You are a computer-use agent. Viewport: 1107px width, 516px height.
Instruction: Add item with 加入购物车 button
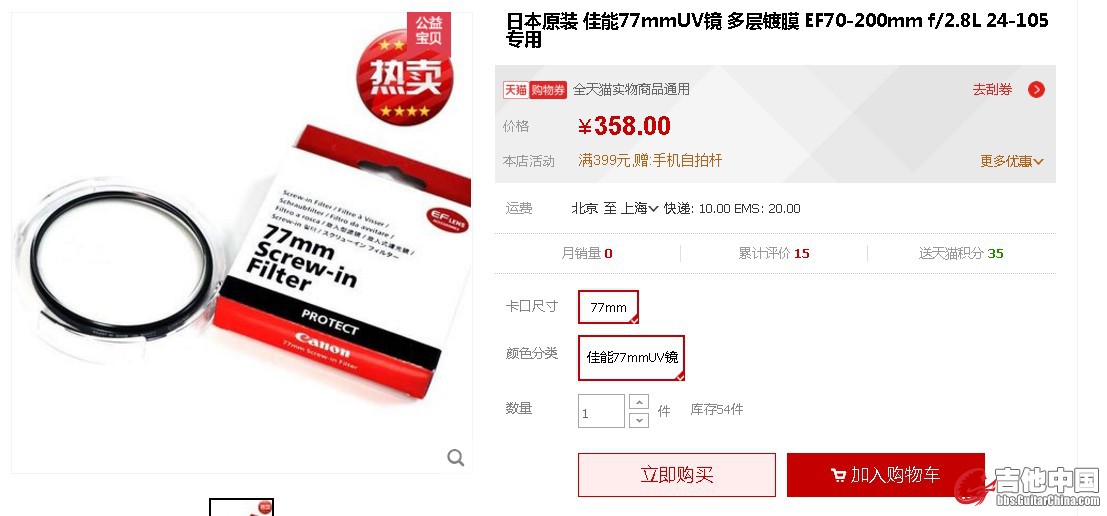[x=886, y=475]
